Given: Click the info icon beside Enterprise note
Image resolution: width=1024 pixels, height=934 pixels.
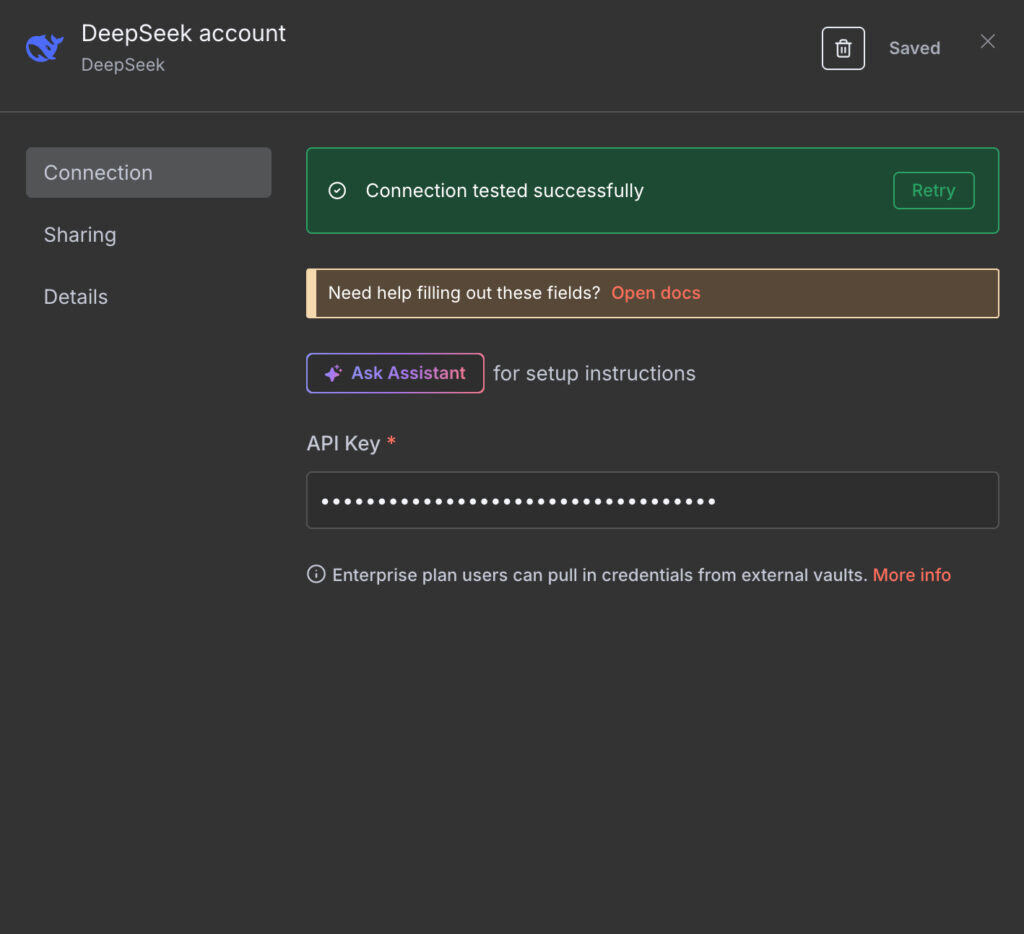Looking at the screenshot, I should coord(316,574).
